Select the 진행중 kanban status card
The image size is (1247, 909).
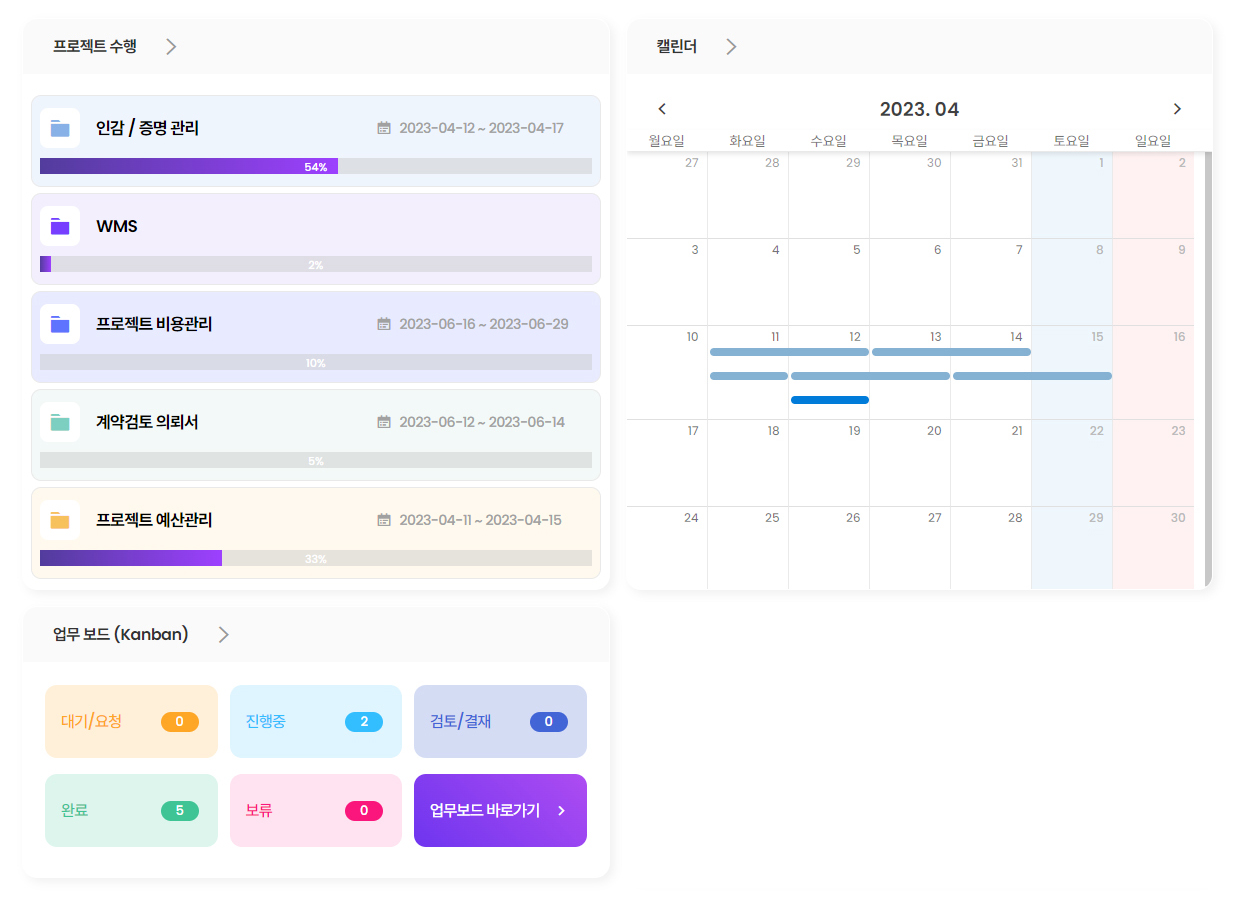click(x=315, y=721)
